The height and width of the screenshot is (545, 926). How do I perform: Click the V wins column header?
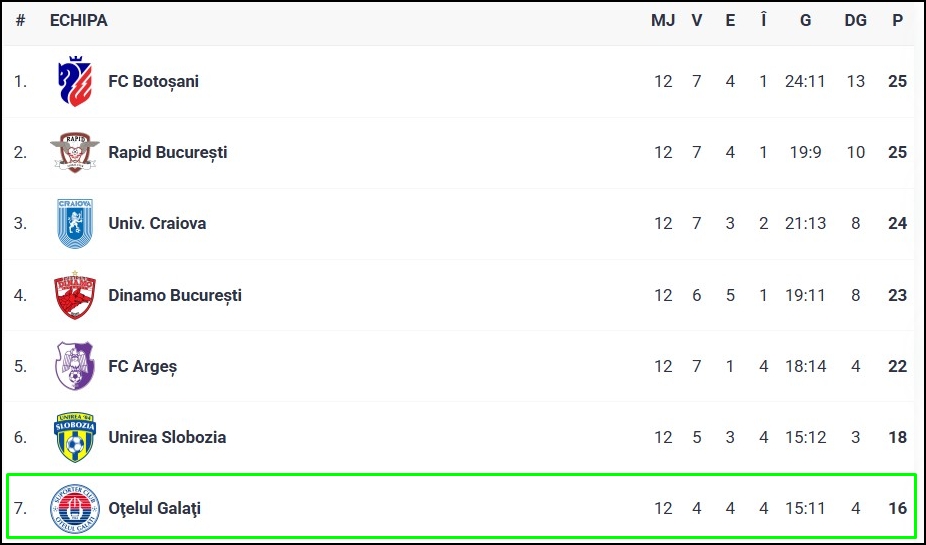click(x=696, y=20)
